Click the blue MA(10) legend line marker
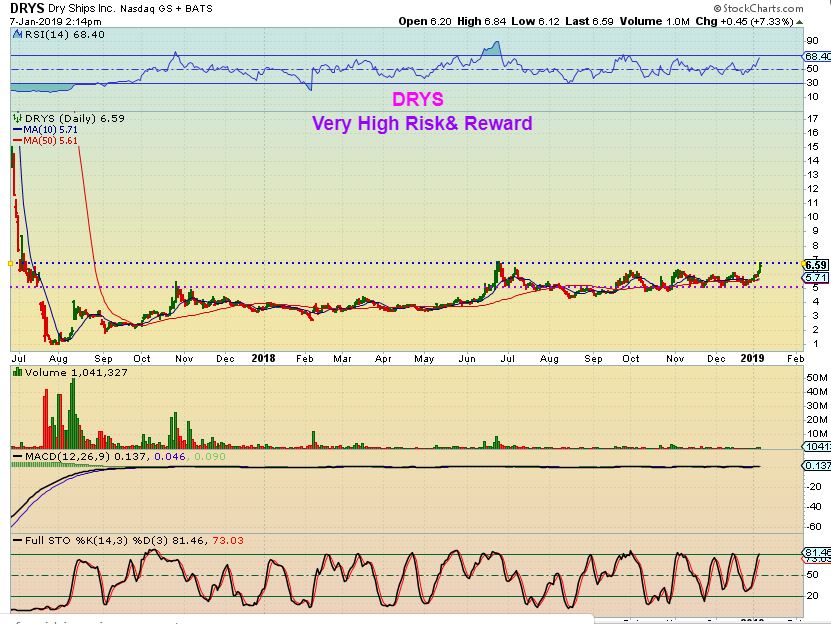Screen dimensions: 831x624 tap(14, 128)
